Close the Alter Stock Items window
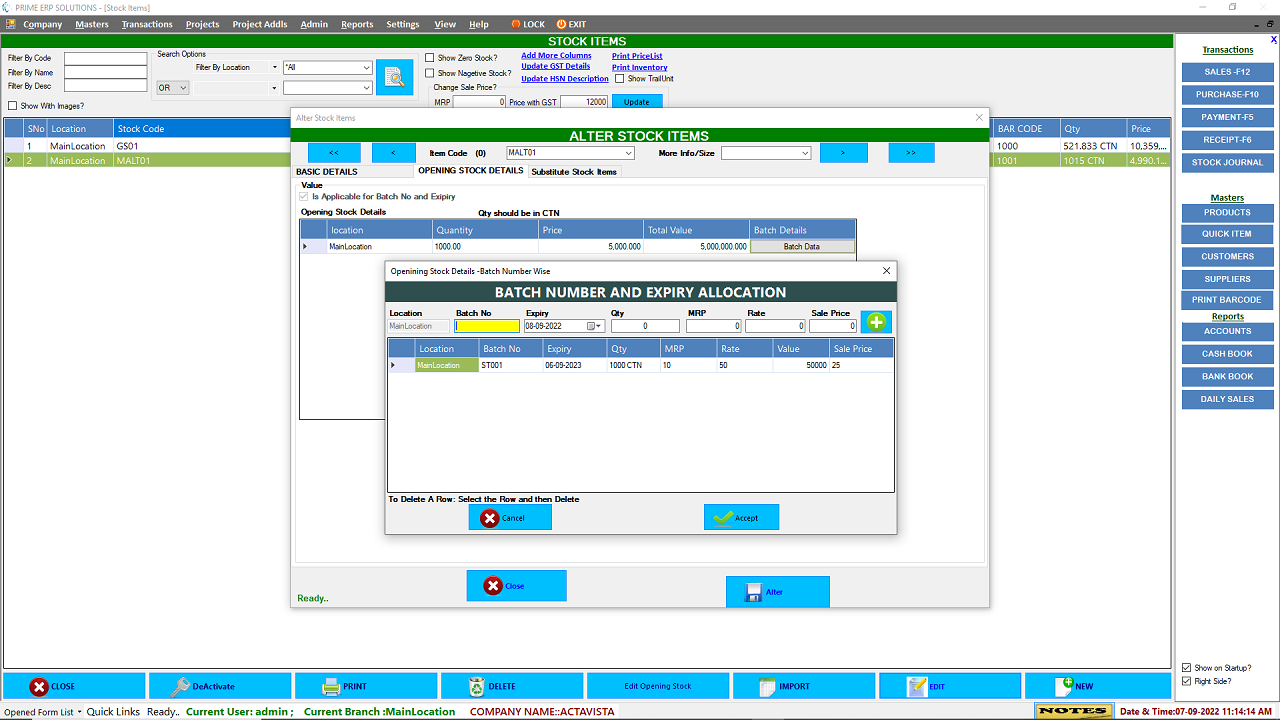 tap(979, 118)
